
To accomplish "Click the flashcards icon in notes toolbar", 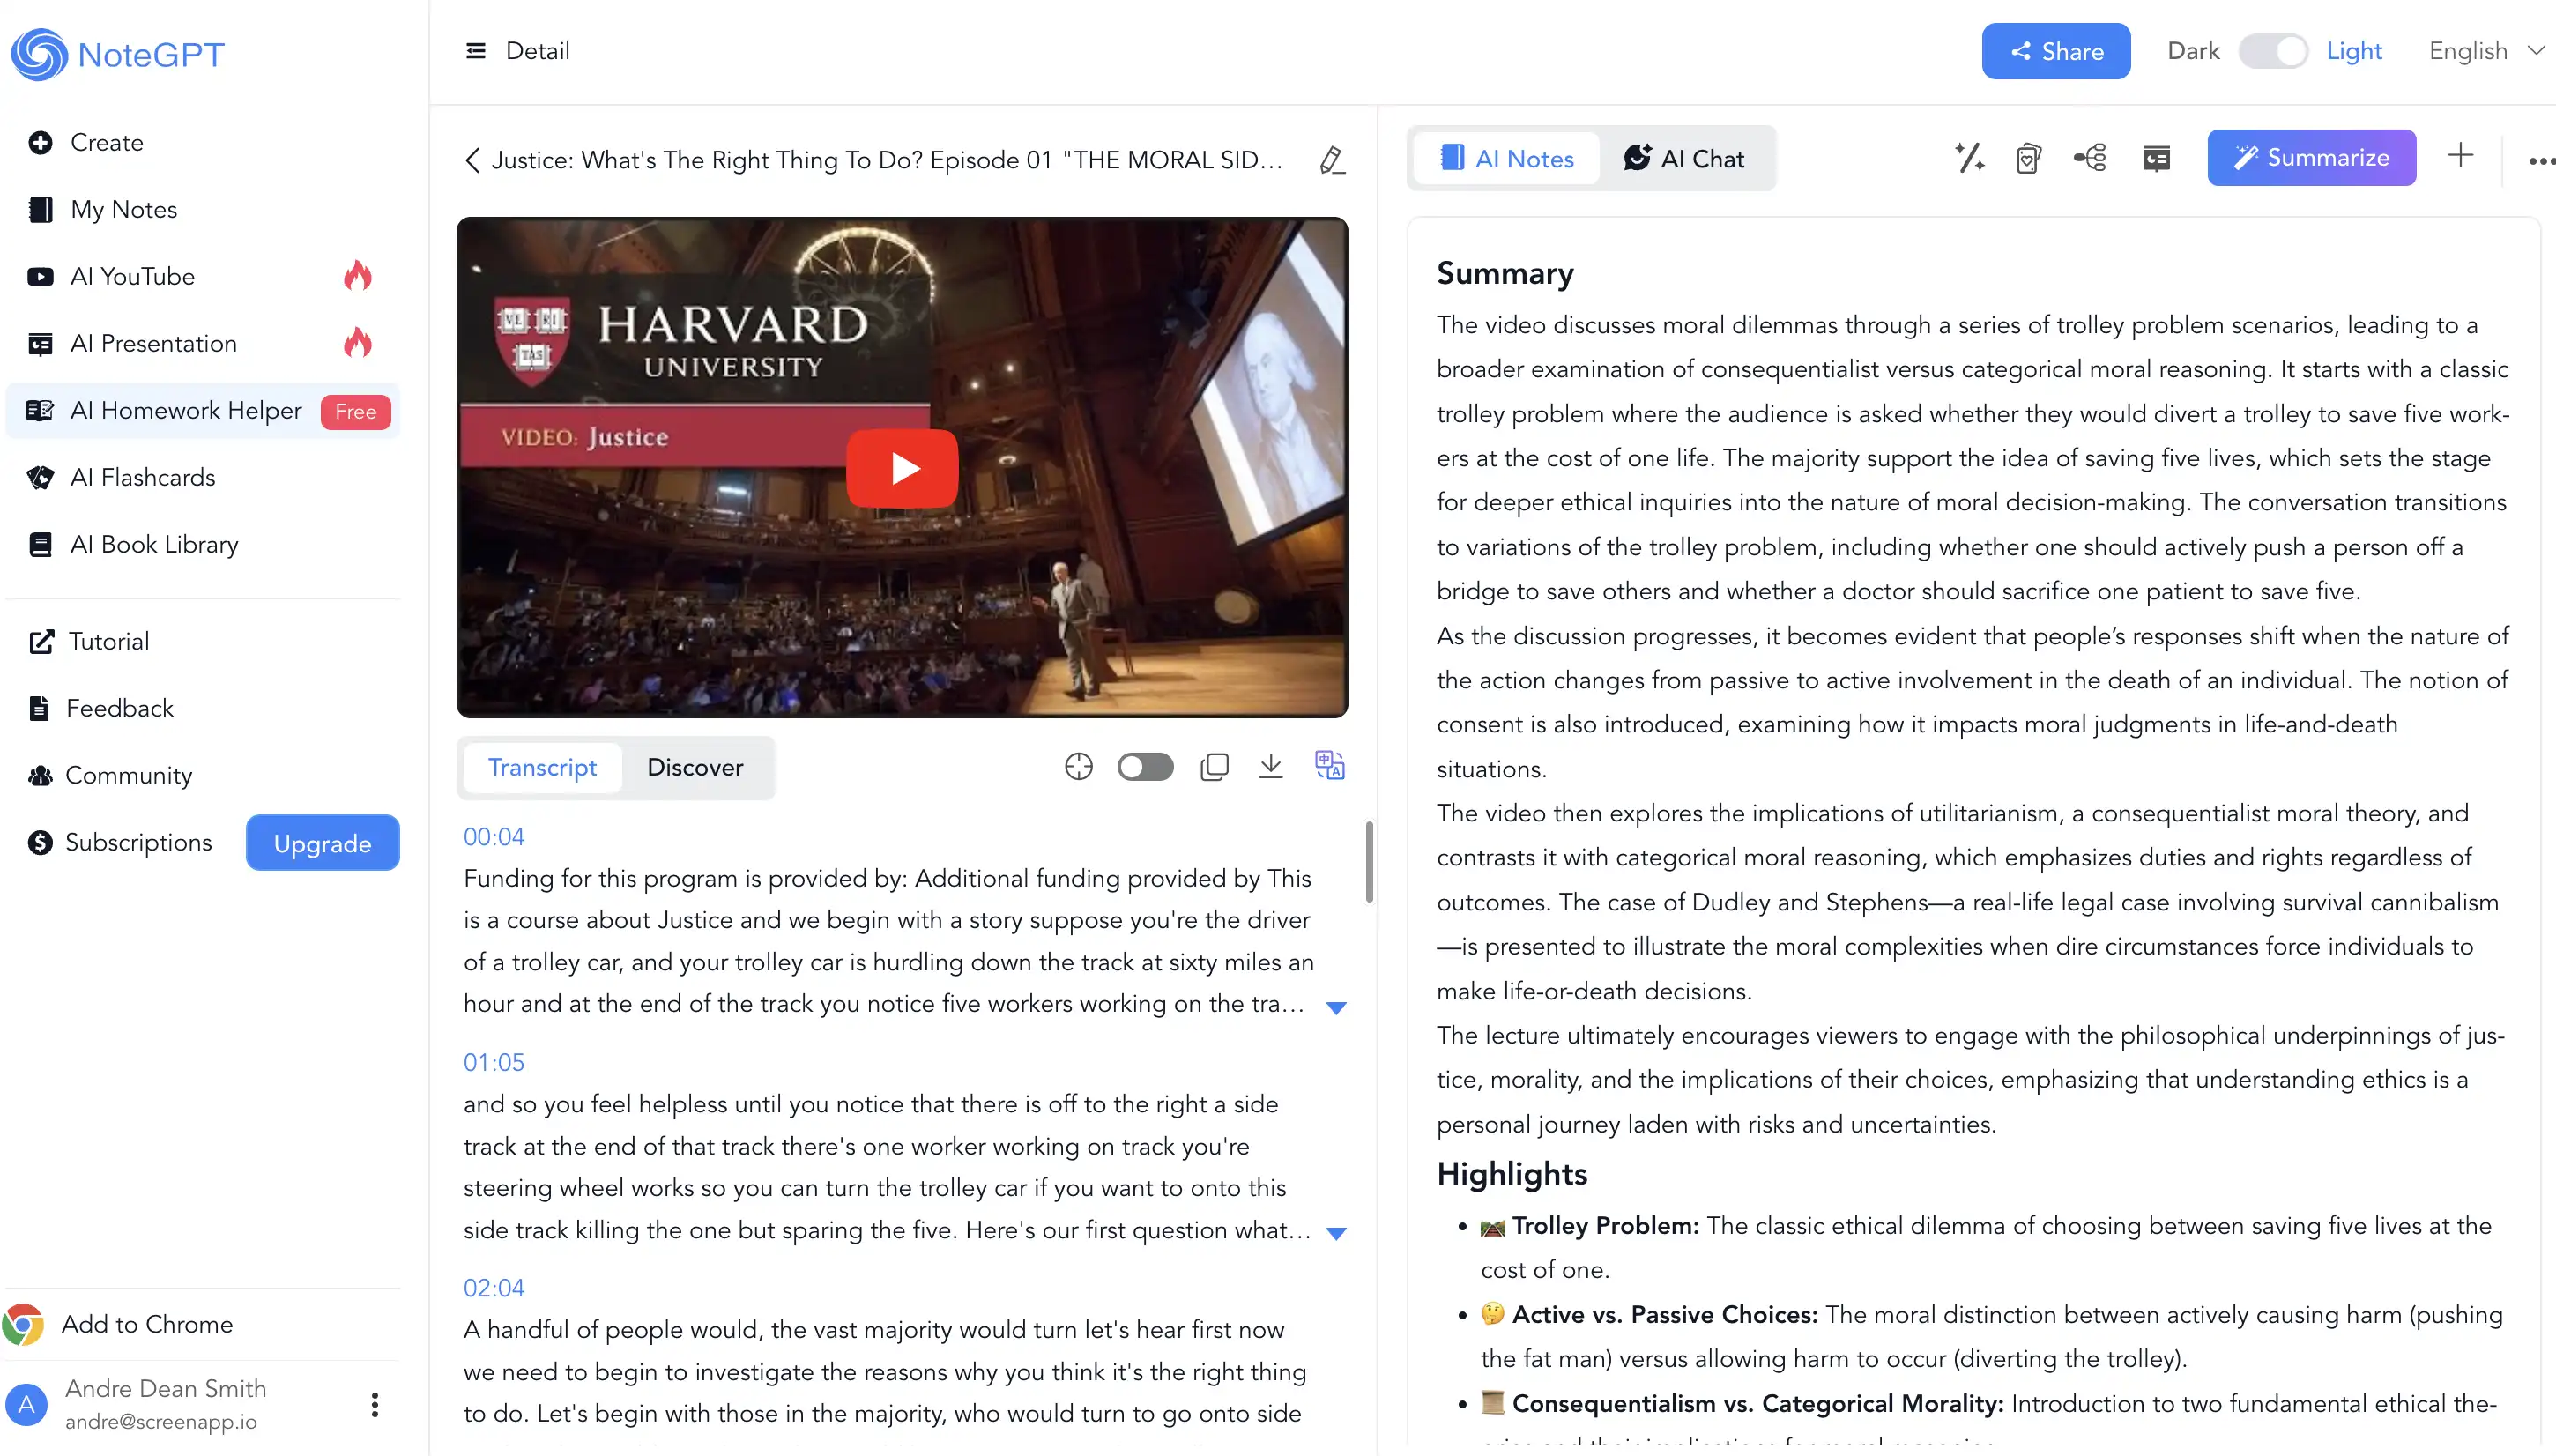I will (2028, 158).
